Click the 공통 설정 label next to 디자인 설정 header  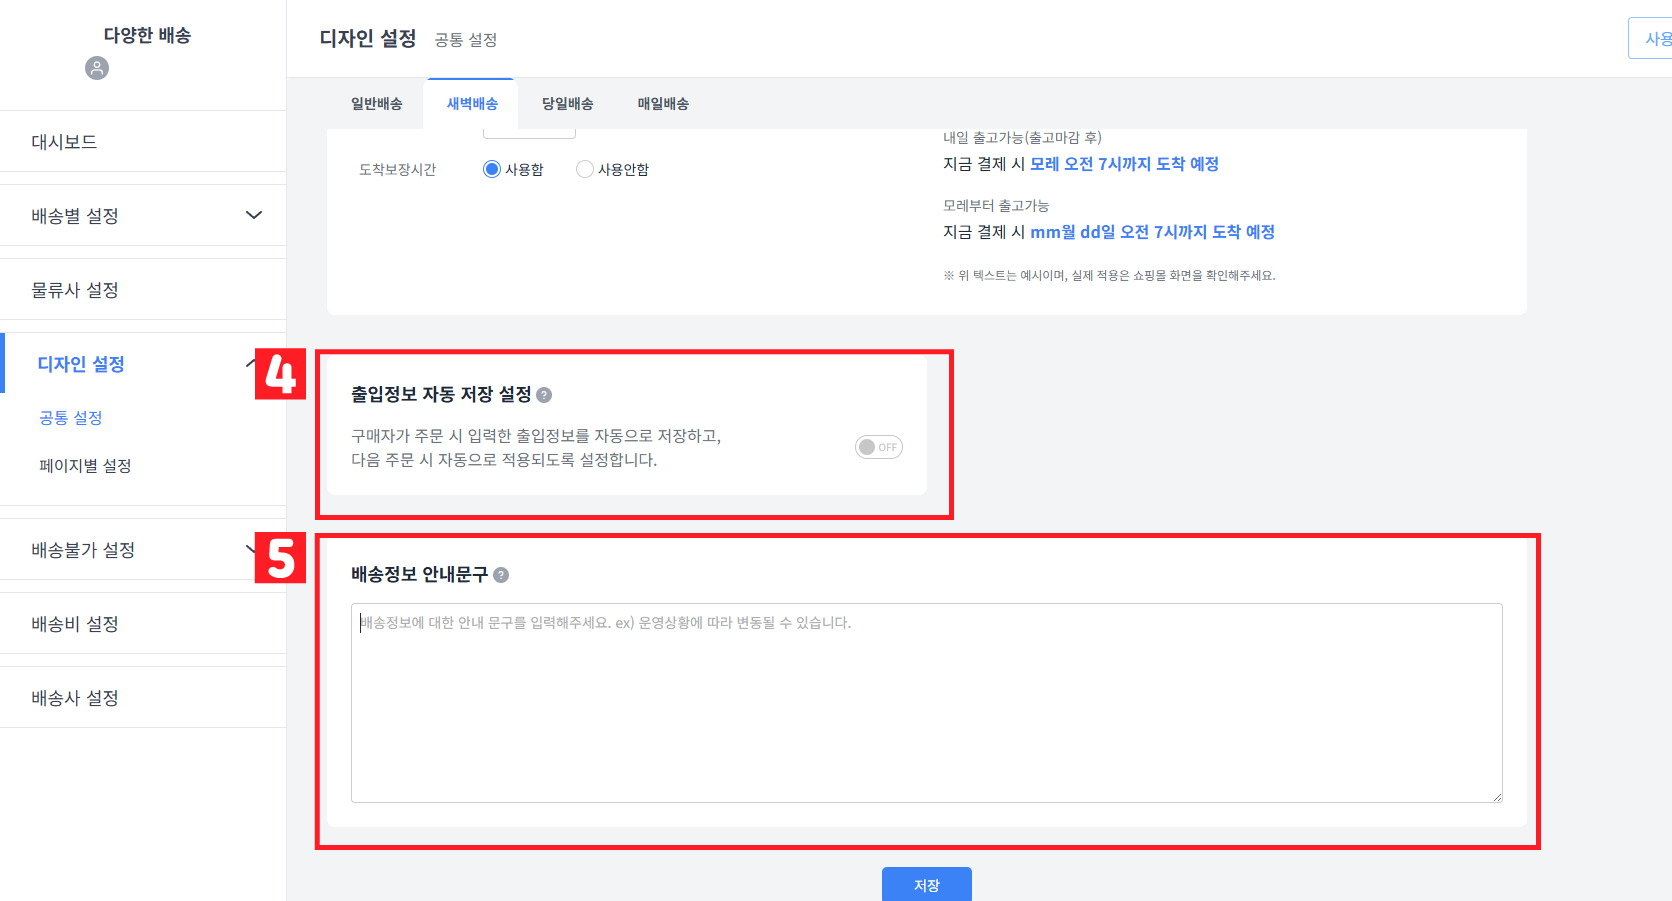pos(467,40)
